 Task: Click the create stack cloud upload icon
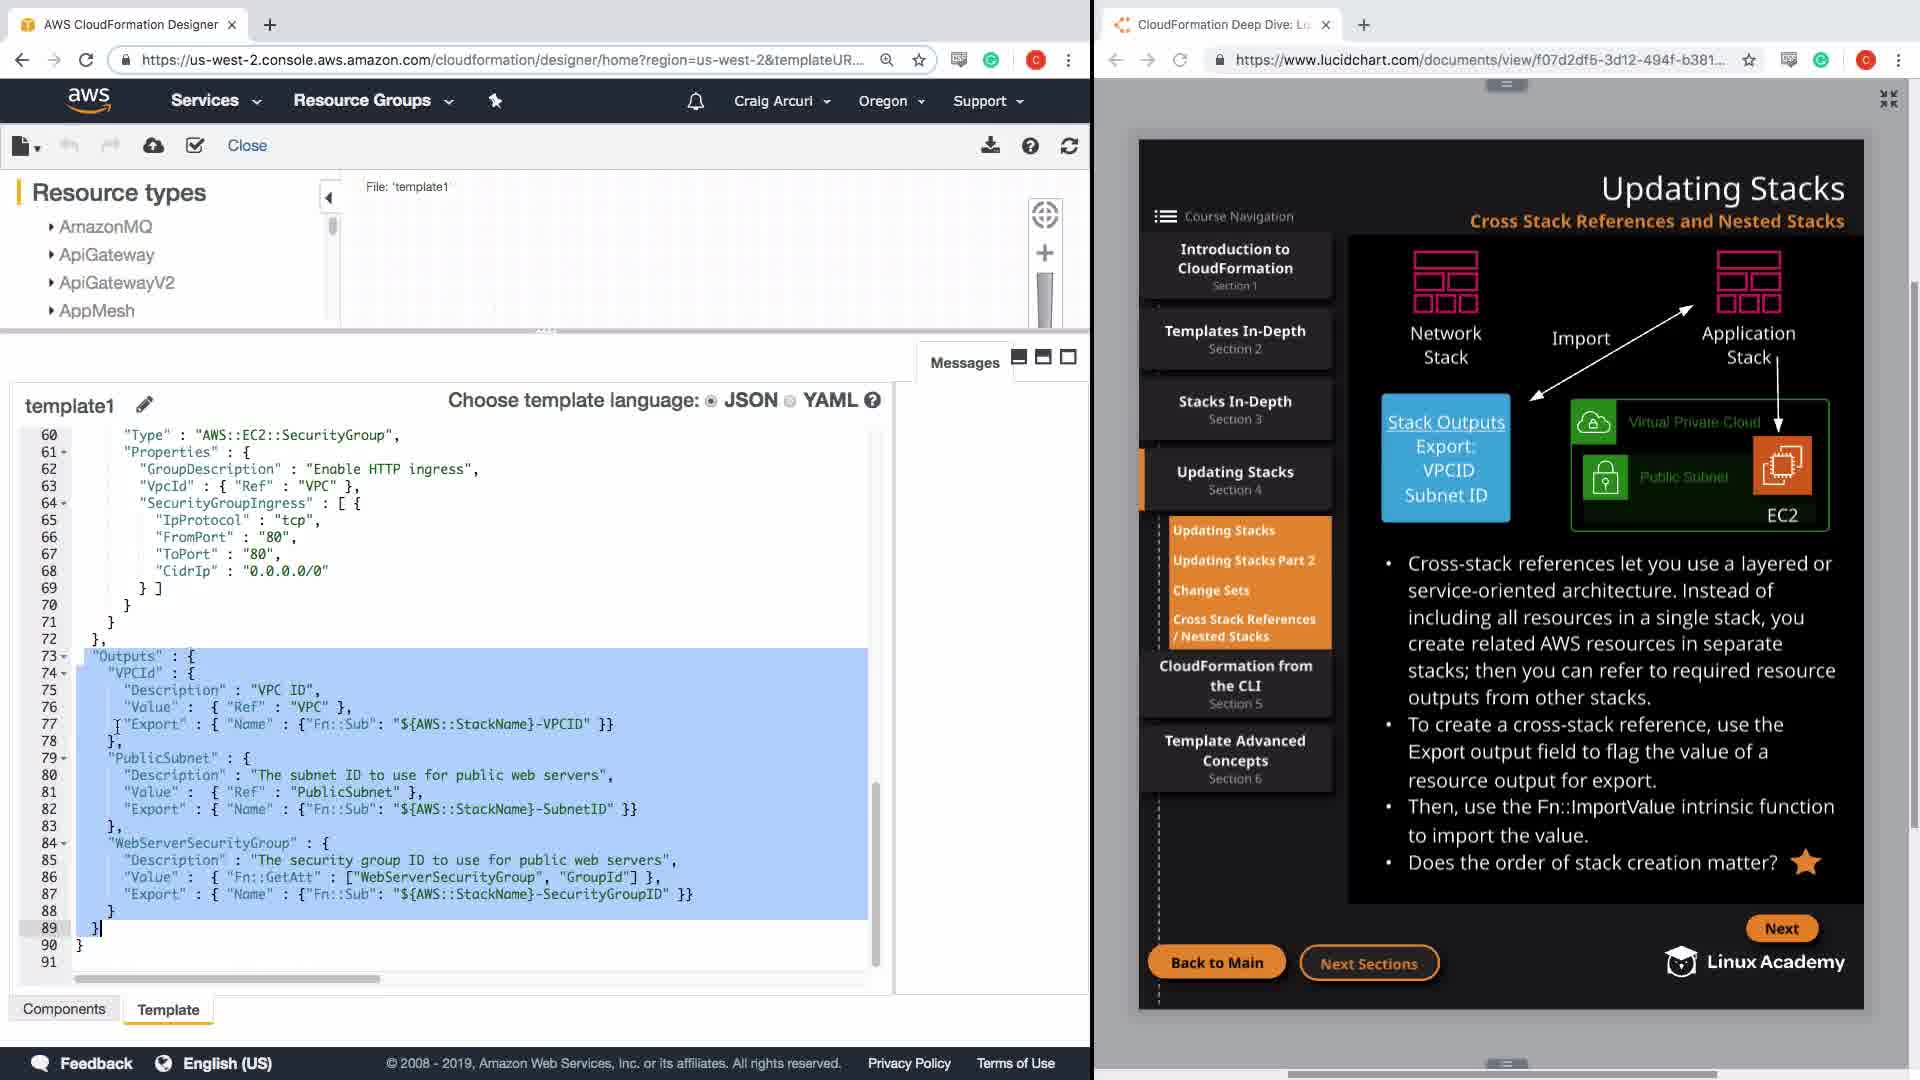[153, 146]
